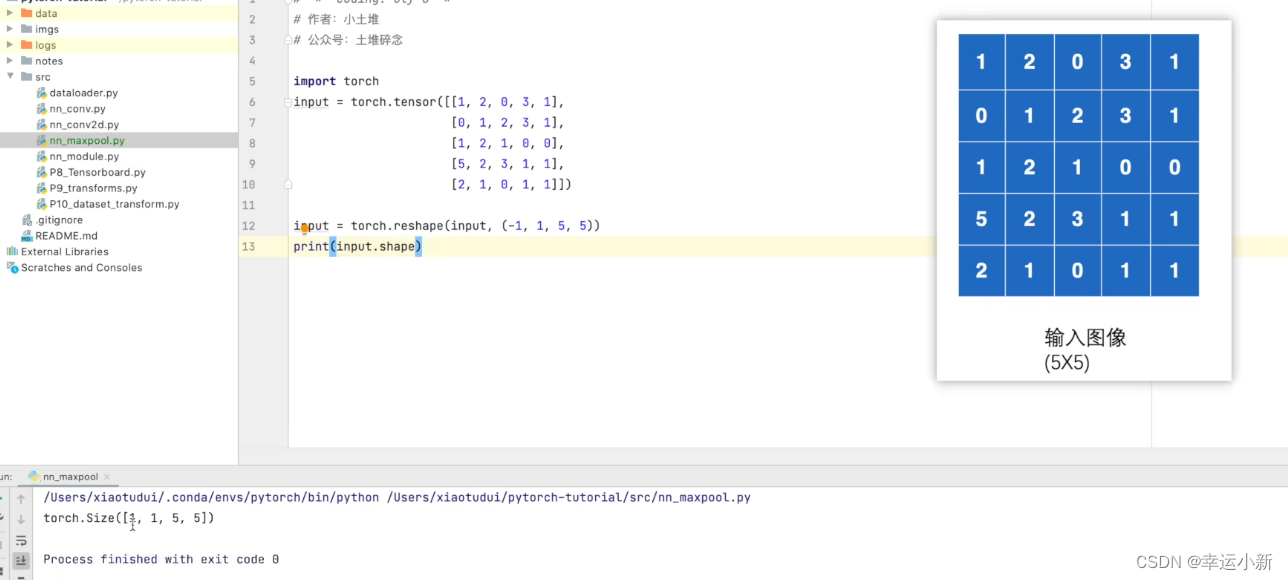The image size is (1288, 580).
Task: Click the Down the Stack Trace arrow
Action: click(x=21, y=520)
